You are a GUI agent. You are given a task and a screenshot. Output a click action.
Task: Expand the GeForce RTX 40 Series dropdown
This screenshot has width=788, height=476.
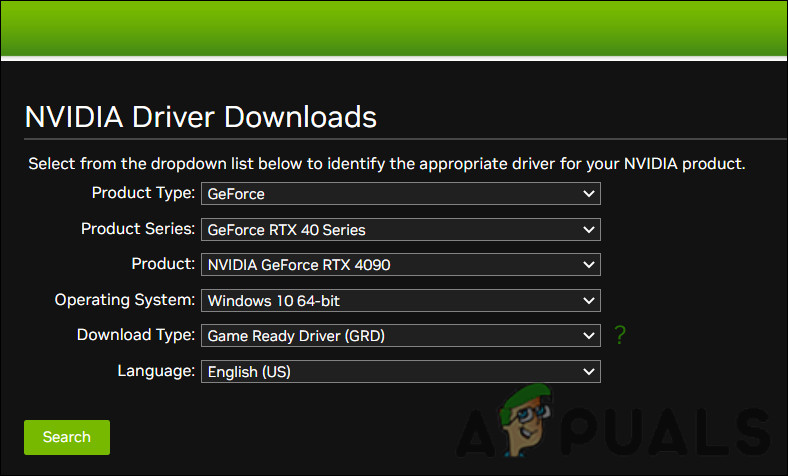[400, 230]
